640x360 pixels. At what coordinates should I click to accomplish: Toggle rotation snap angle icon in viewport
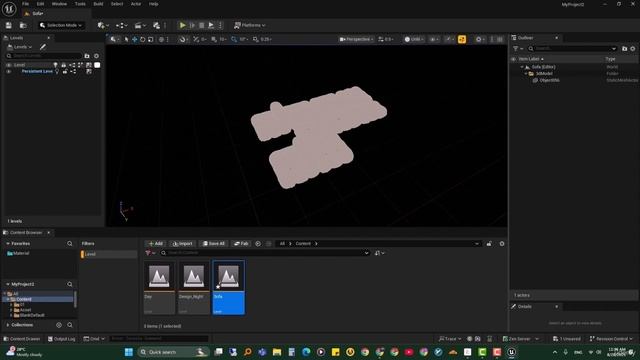[x=233, y=40]
